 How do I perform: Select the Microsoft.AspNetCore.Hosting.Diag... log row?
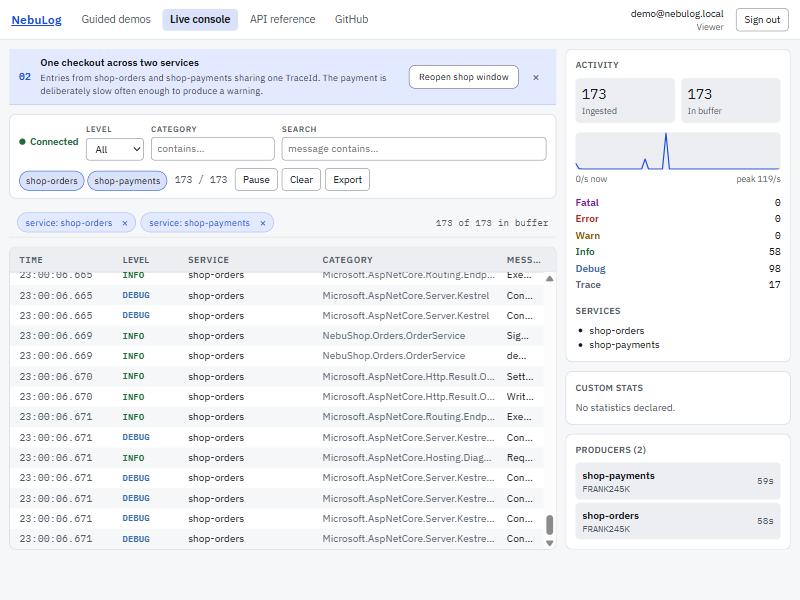tap(277, 458)
